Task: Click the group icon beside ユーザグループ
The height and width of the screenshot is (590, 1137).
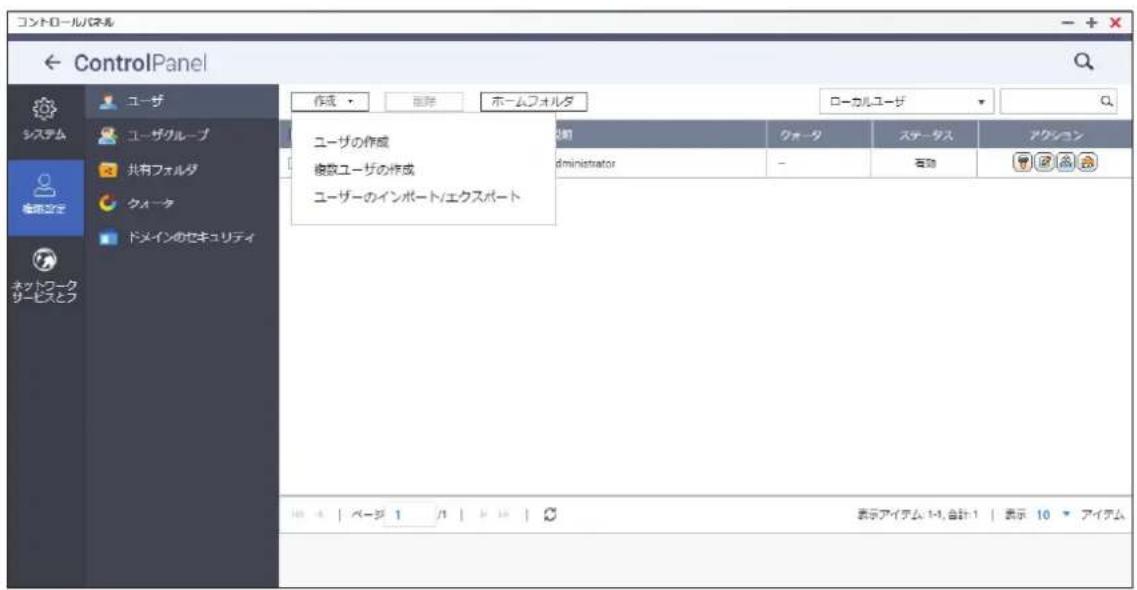Action: click(x=107, y=135)
